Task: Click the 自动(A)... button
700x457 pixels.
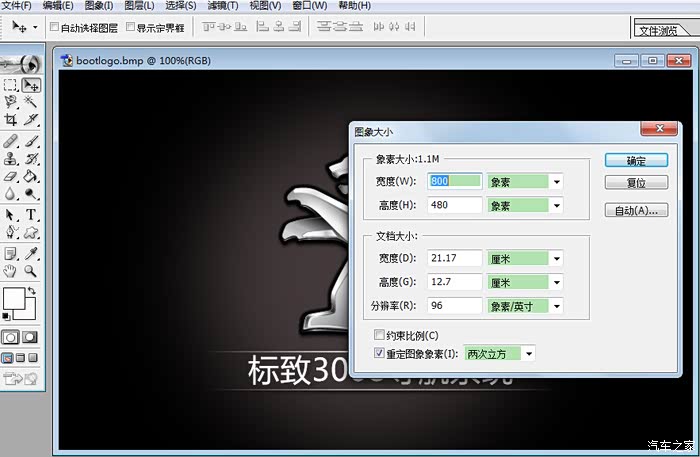Action: click(636, 210)
